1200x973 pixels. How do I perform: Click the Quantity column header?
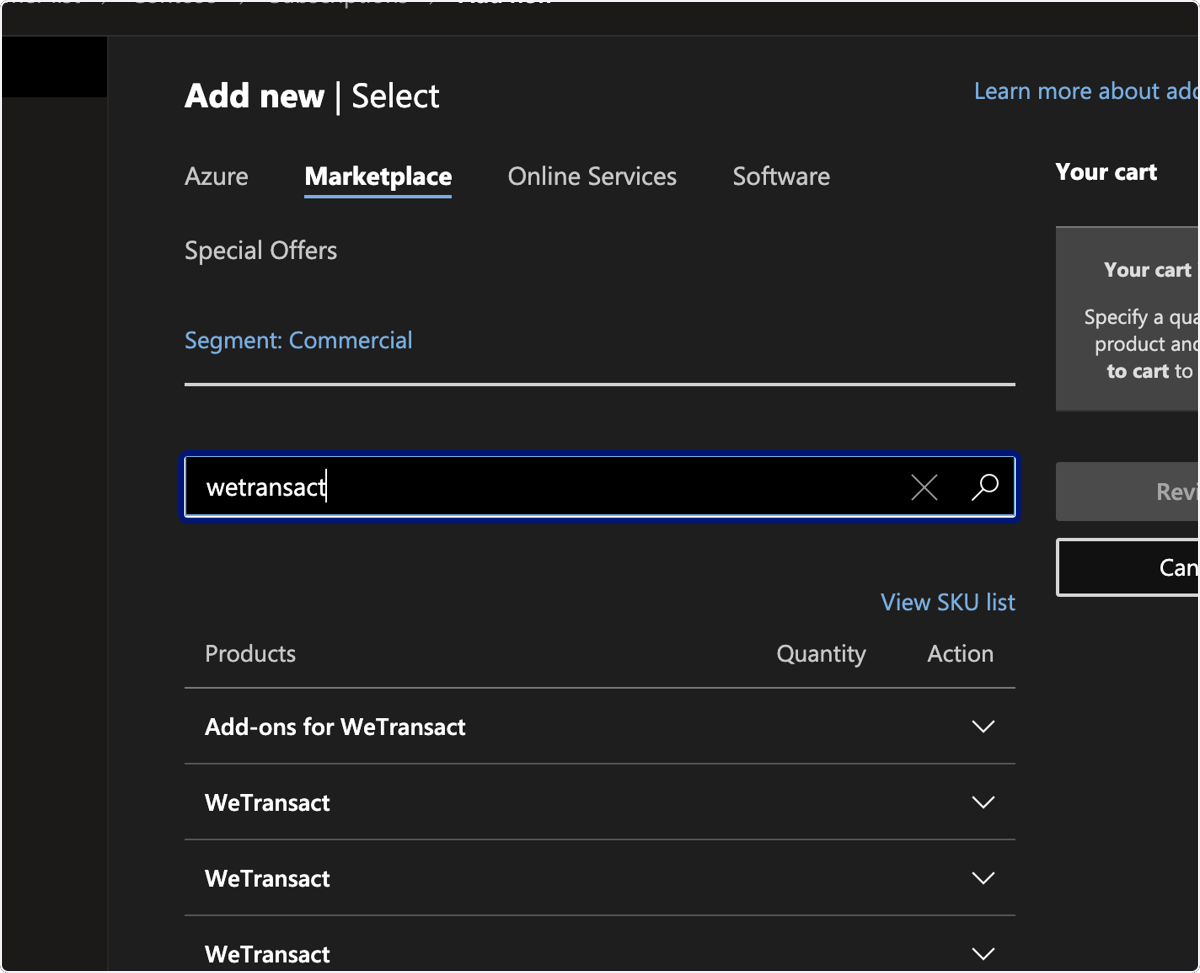[x=821, y=654]
